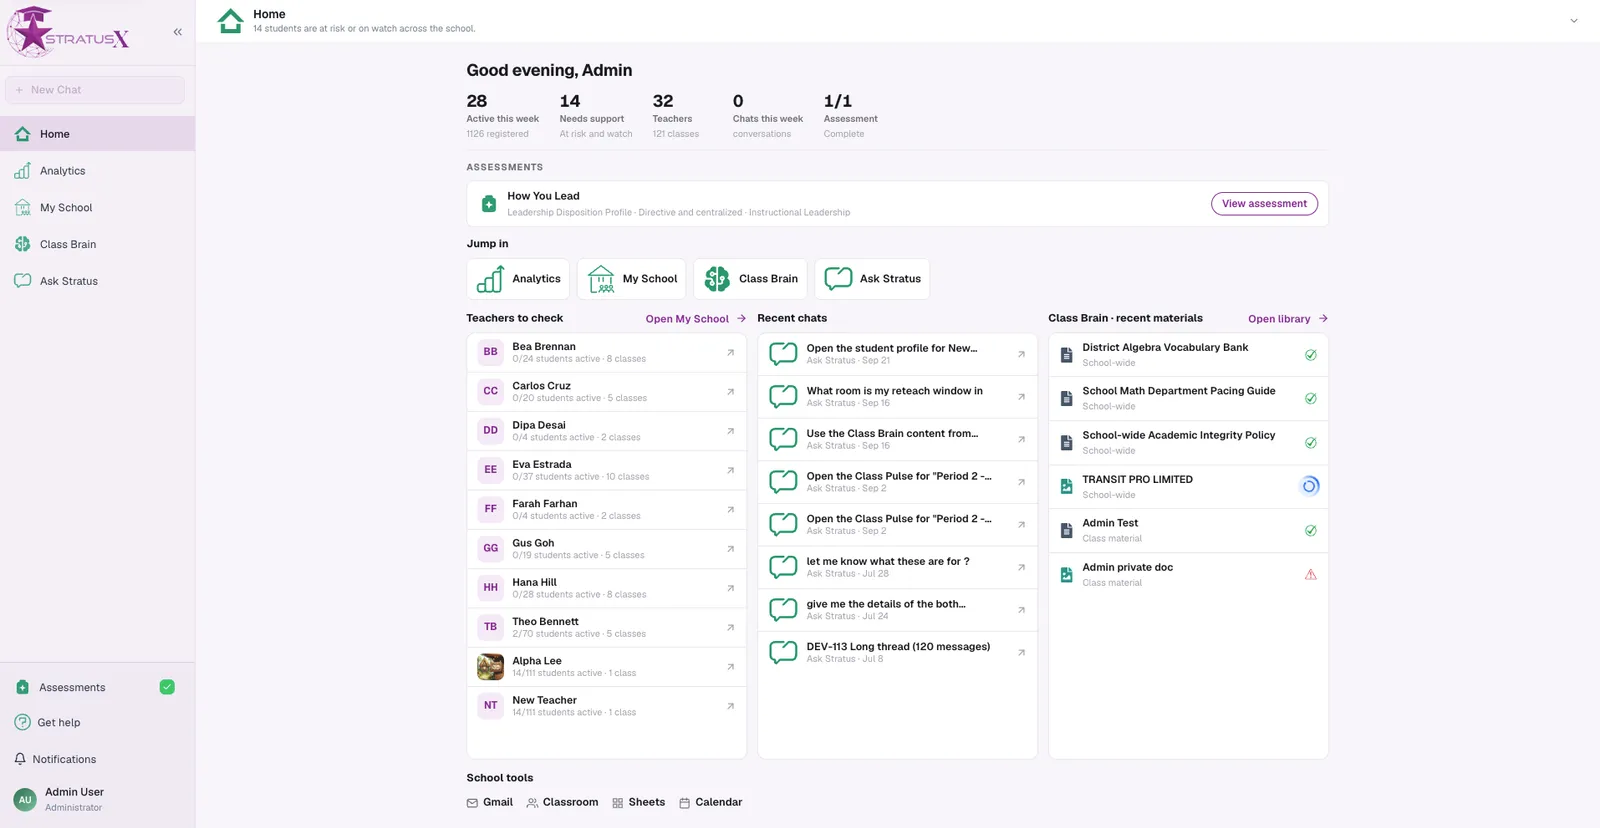
Task: Click the New Chat field
Action: tap(95, 90)
